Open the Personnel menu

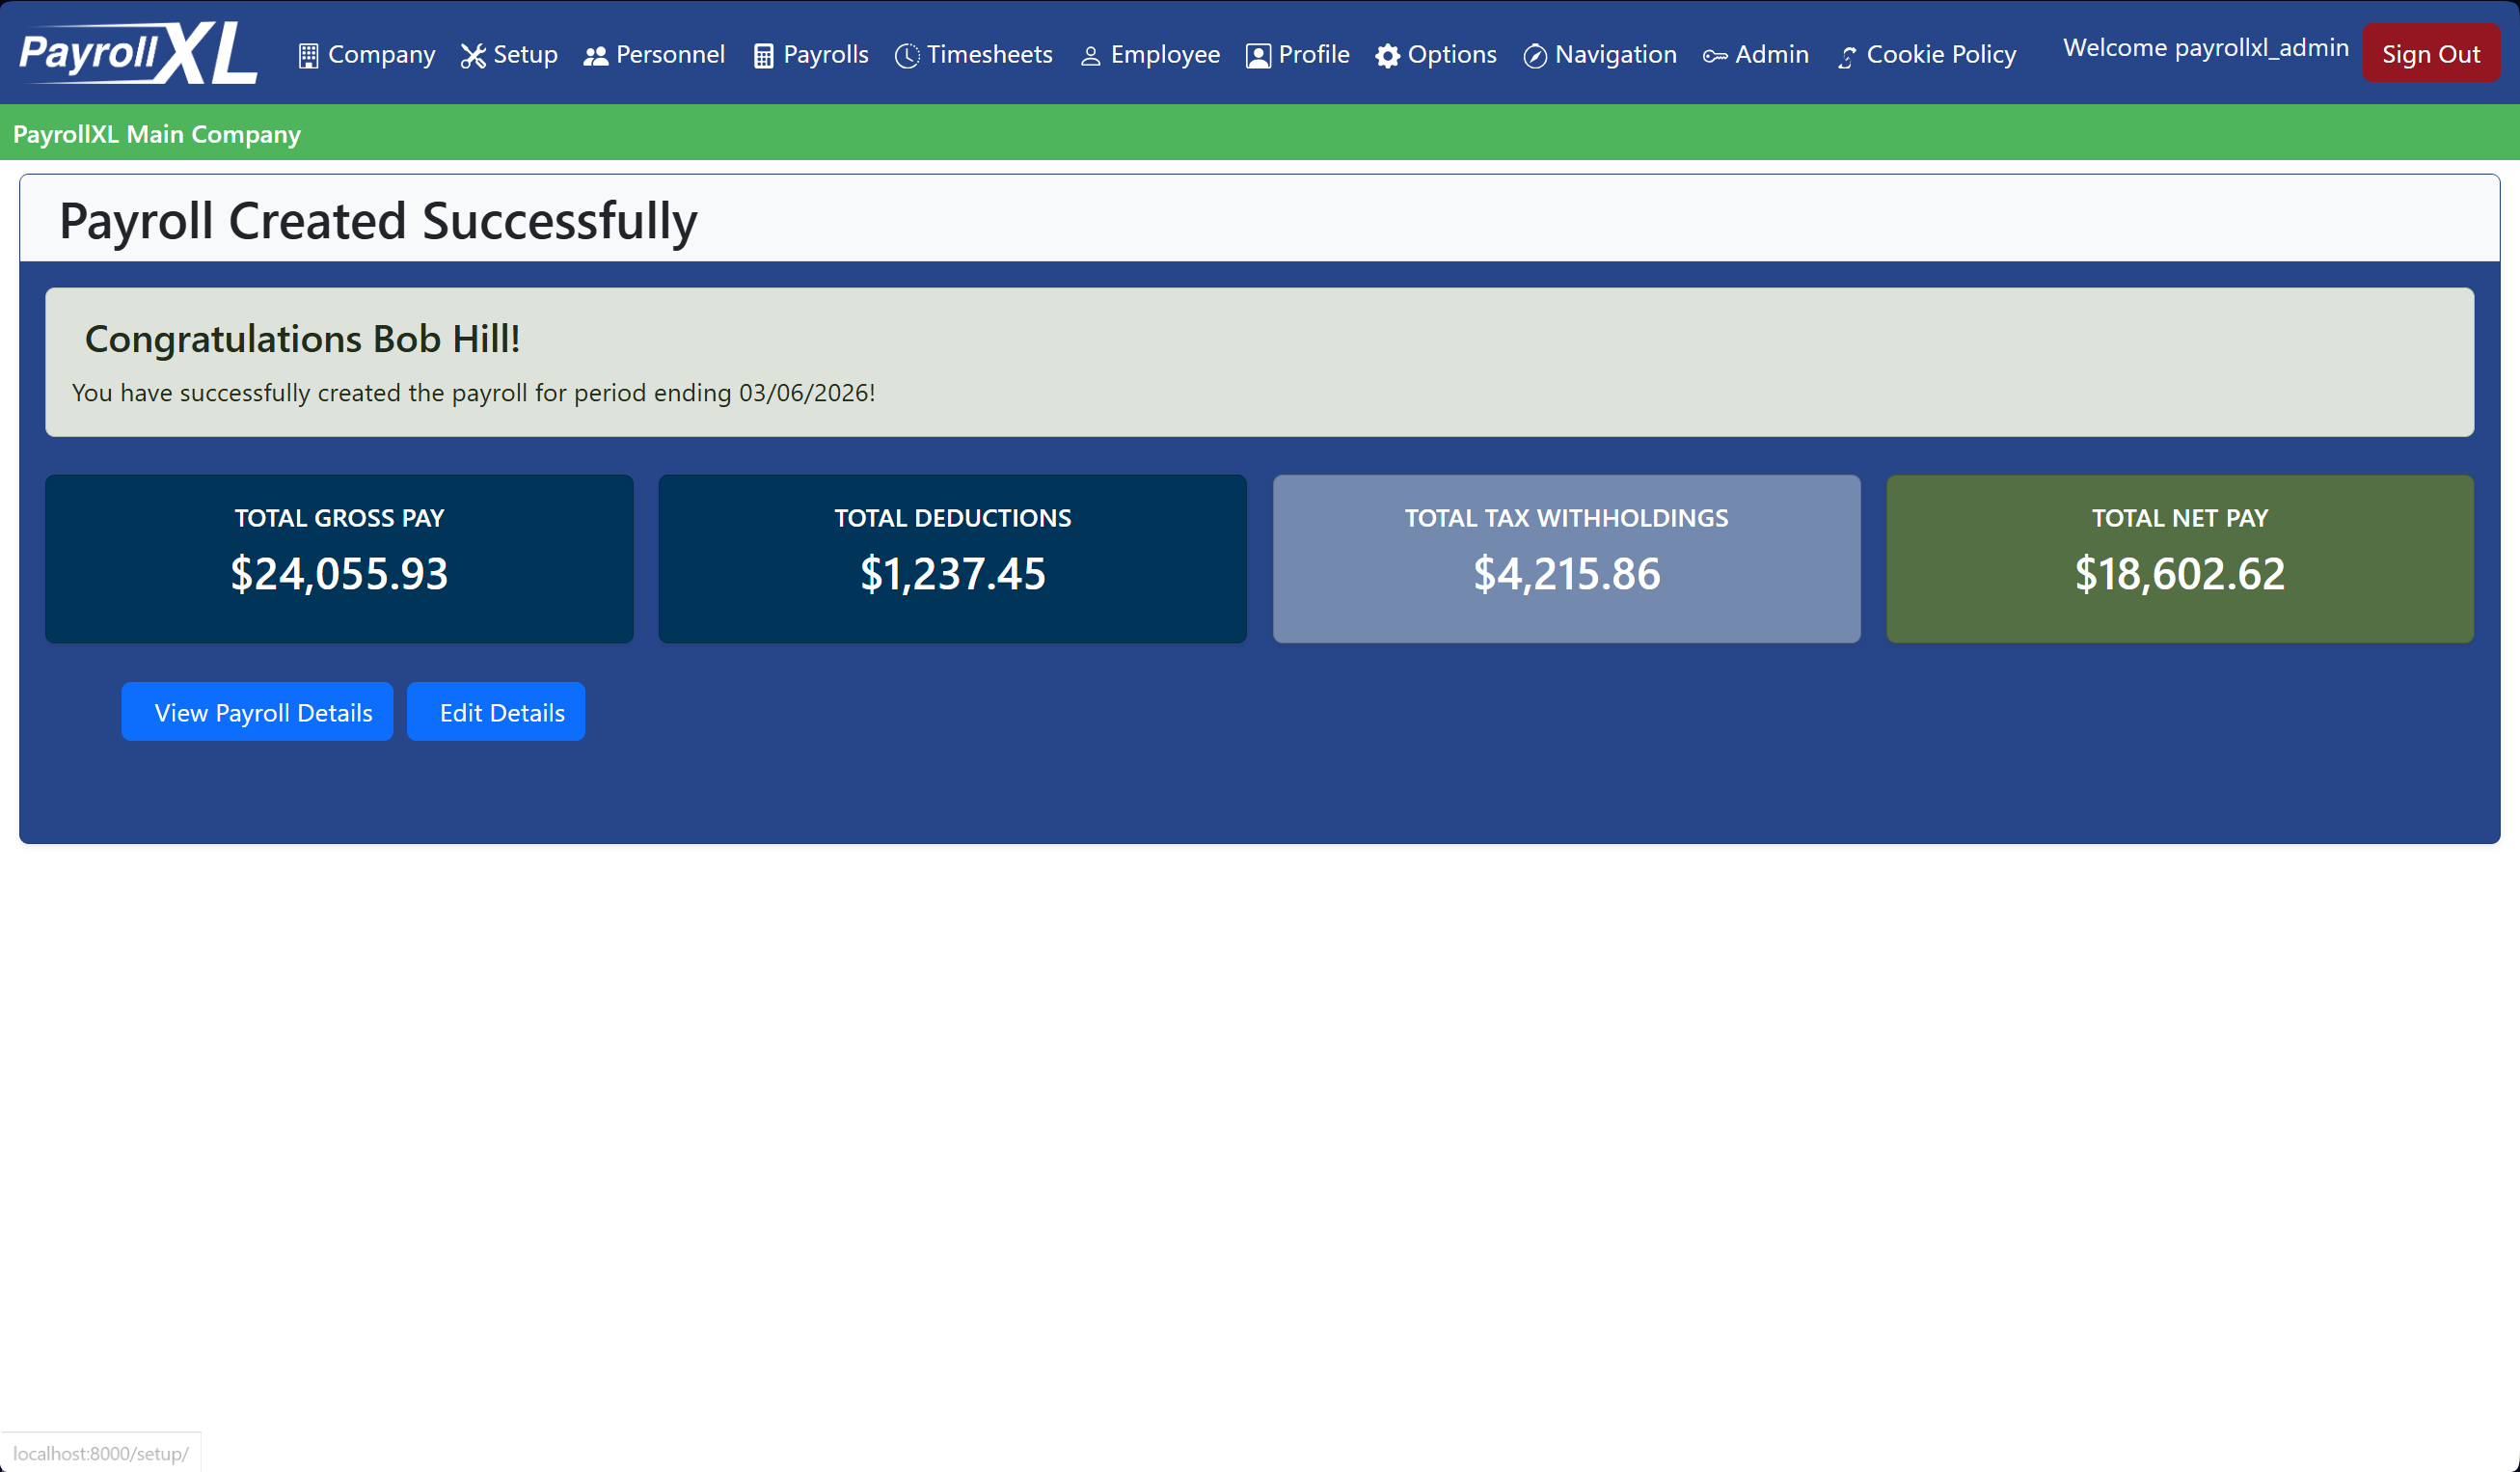(x=654, y=54)
